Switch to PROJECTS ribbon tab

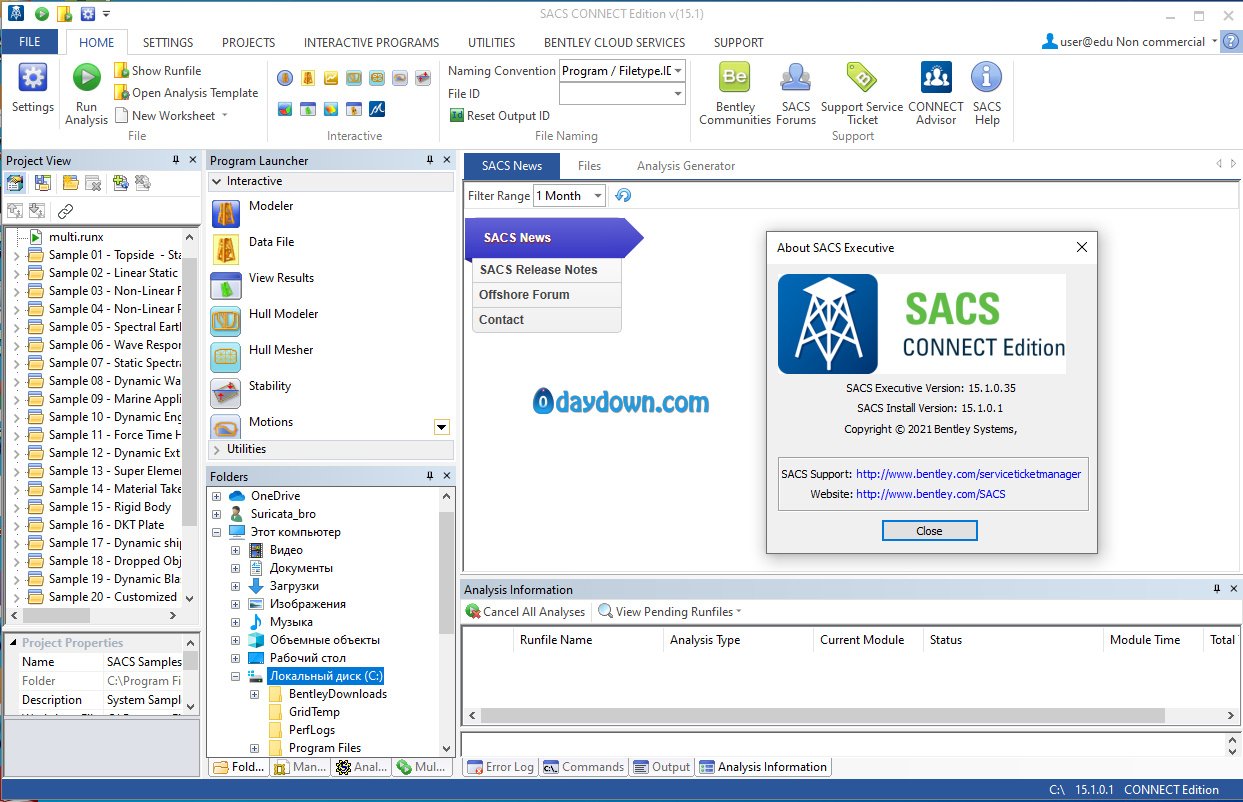248,42
